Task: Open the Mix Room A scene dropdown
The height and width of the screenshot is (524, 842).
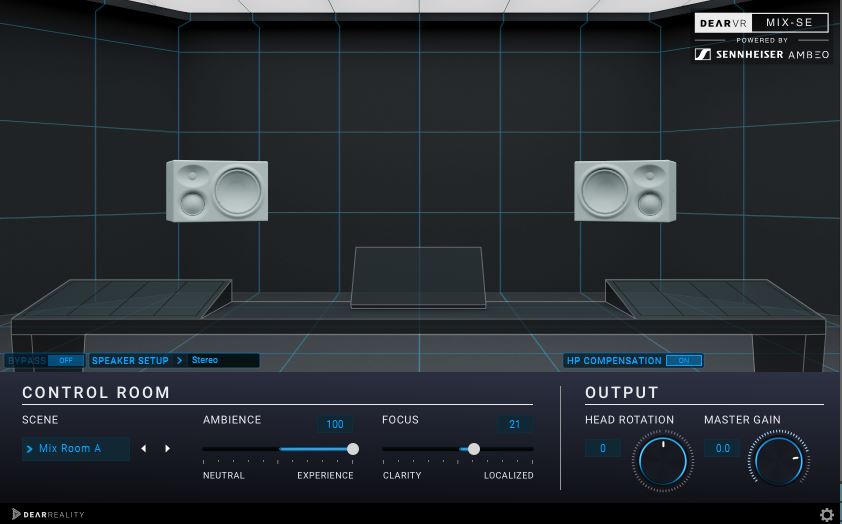Action: point(76,449)
